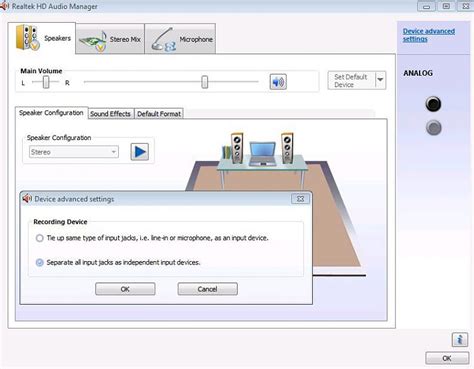Minimize the Realtek HD Audio Manager window
474x369 pixels.
(426, 6)
